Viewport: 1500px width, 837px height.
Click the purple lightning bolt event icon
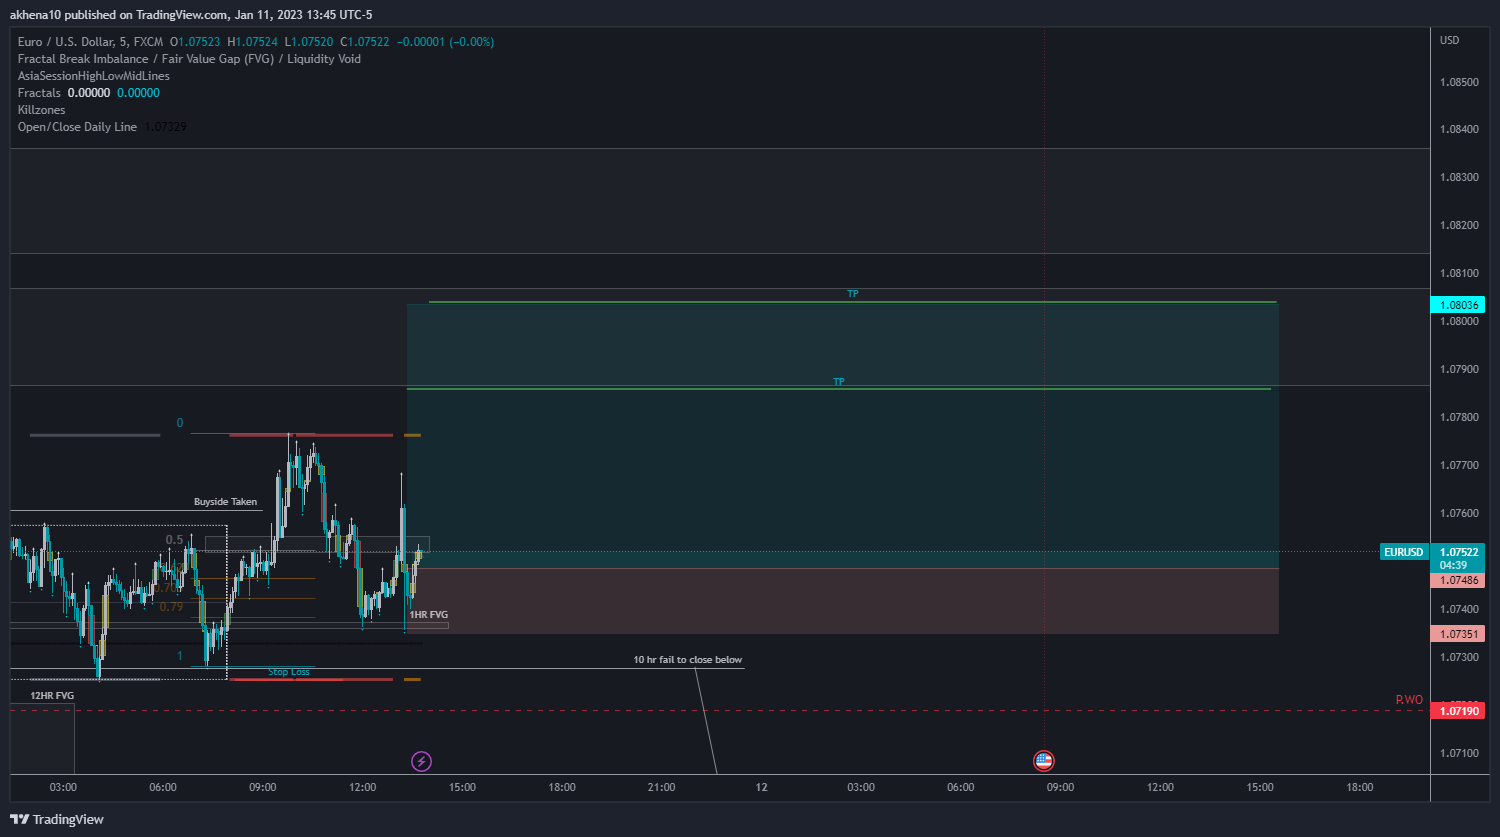point(422,762)
